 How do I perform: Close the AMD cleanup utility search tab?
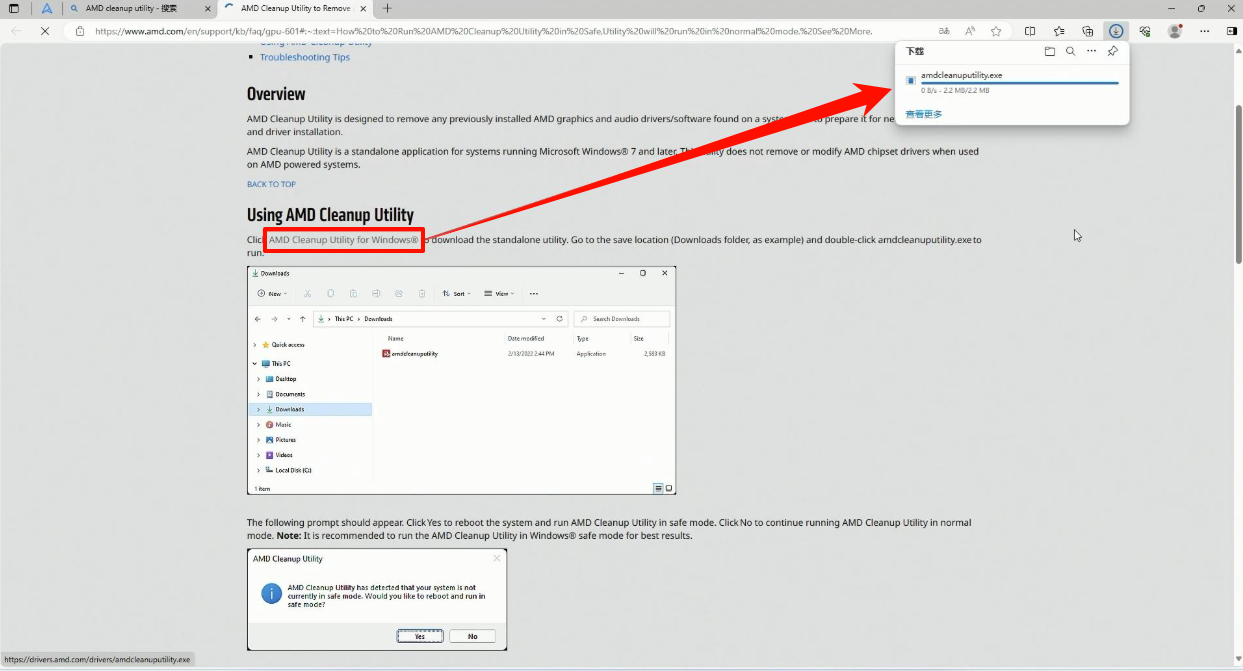point(207,8)
